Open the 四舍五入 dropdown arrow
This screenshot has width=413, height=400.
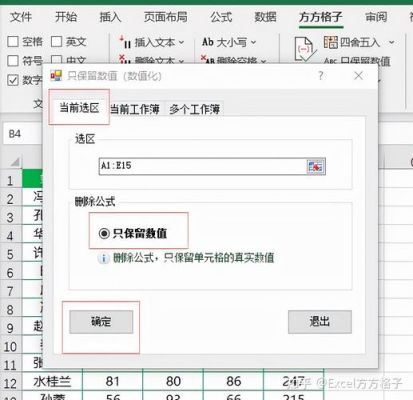[x=392, y=42]
